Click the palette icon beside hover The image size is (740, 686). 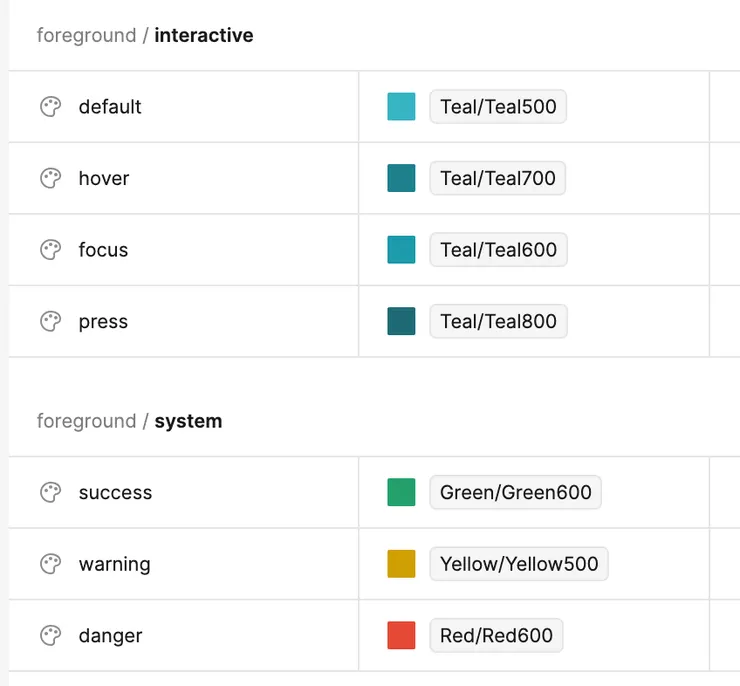pyautogui.click(x=50, y=179)
